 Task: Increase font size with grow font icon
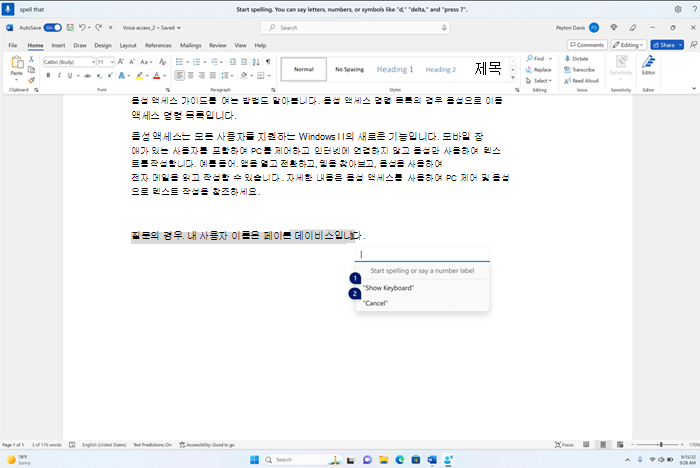(x=121, y=62)
